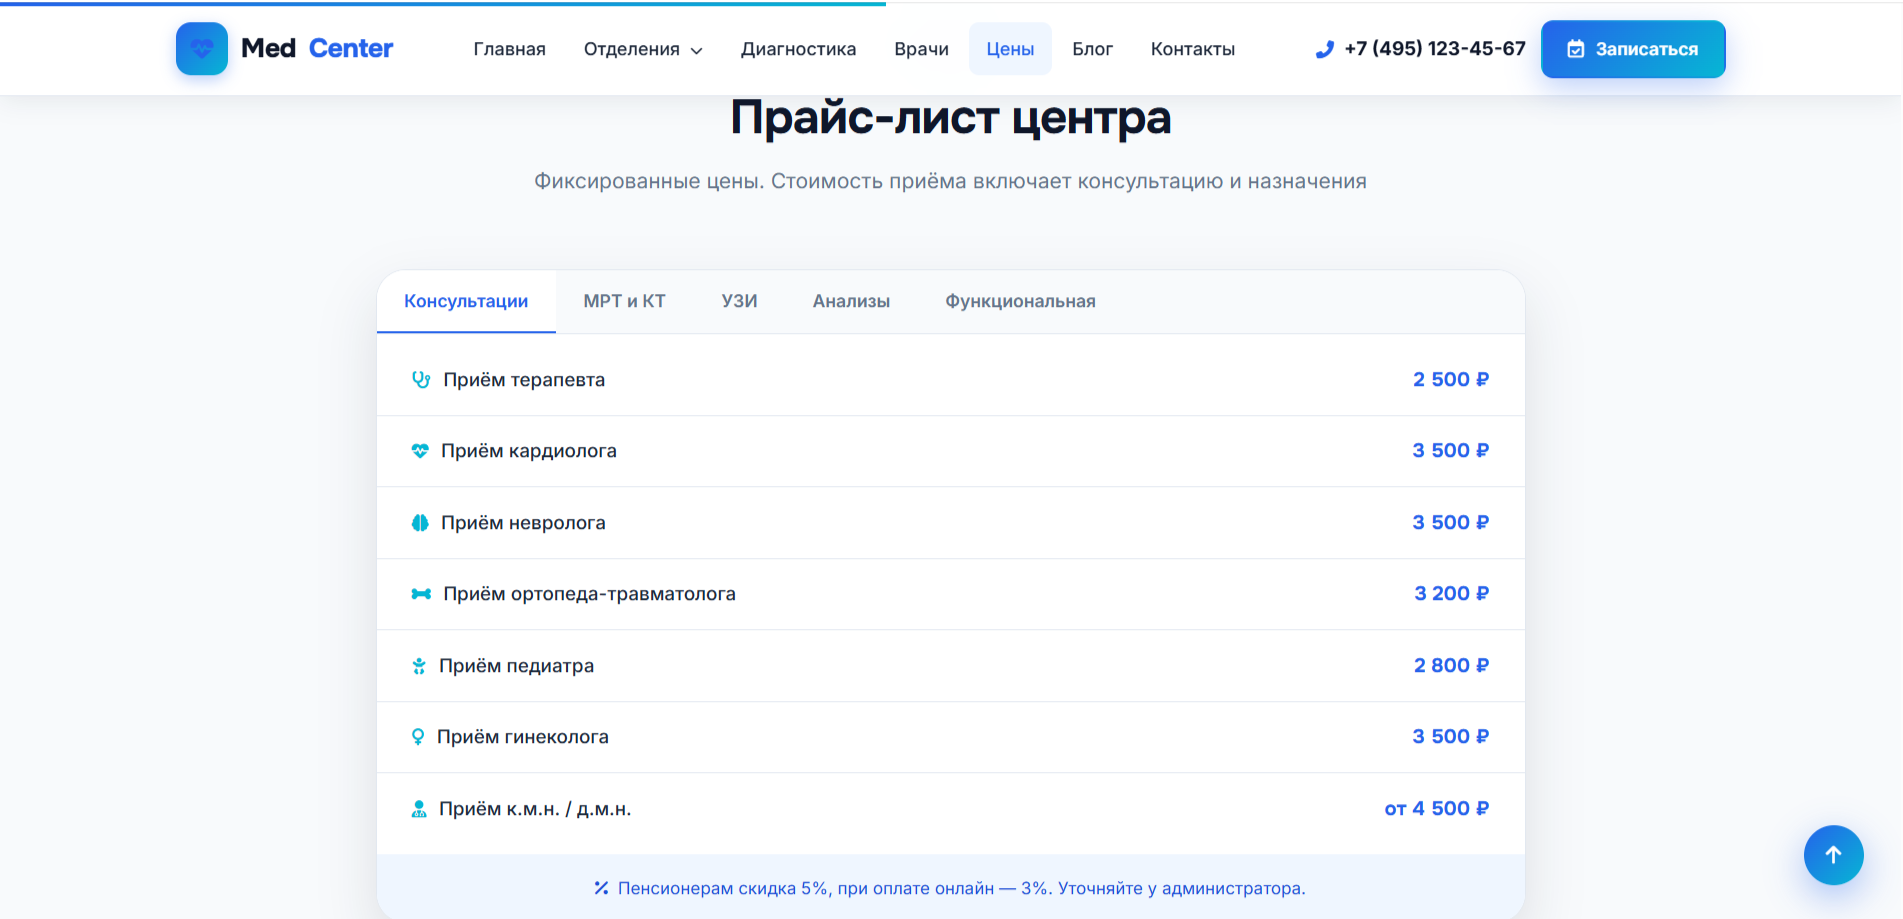Screen dimensions: 1903x919
Task: Click the bone icon beside Приём ортопеда-травматолога
Action: (x=421, y=594)
